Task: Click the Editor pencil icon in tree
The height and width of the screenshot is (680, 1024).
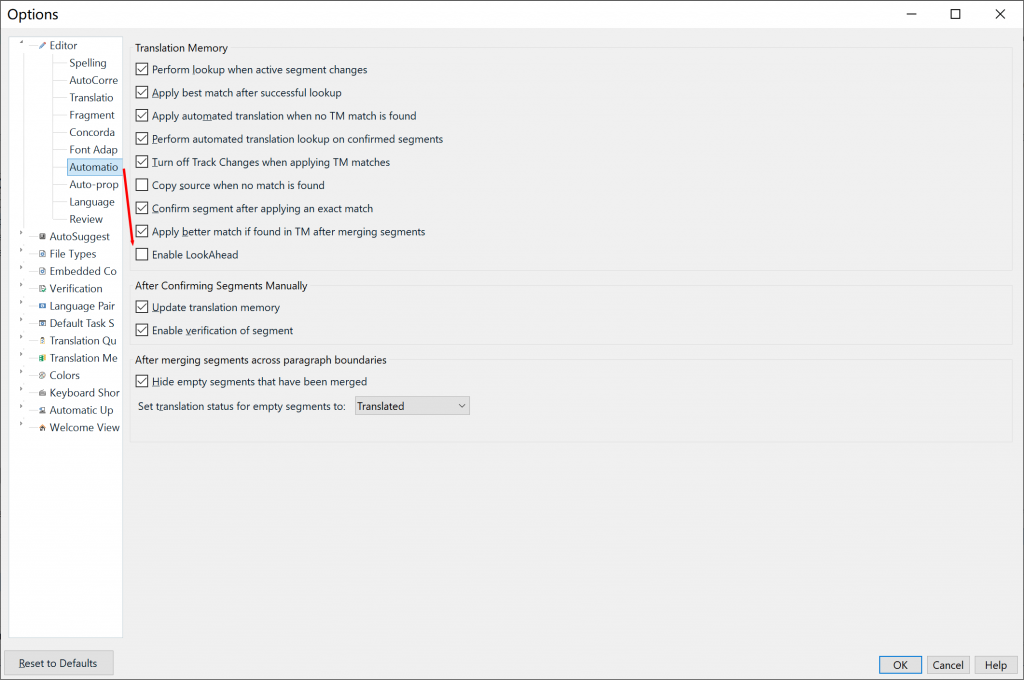Action: [42, 45]
